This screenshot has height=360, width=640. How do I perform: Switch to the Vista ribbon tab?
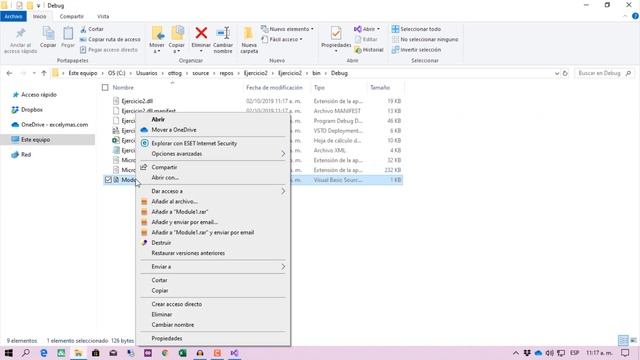tap(103, 16)
